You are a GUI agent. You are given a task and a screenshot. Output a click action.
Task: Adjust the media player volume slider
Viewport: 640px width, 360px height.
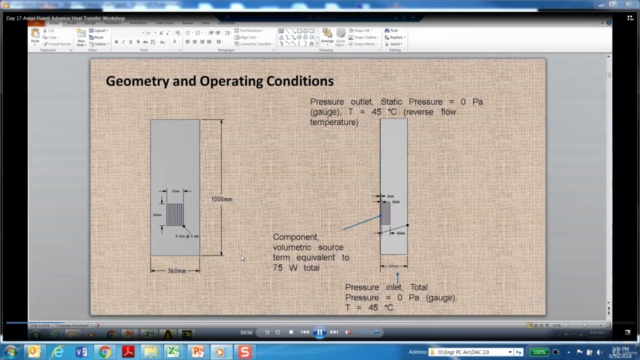367,332
